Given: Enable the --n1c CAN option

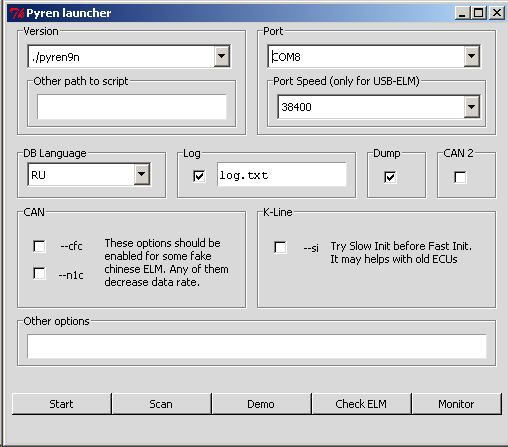Looking at the screenshot, I should 39,273.
